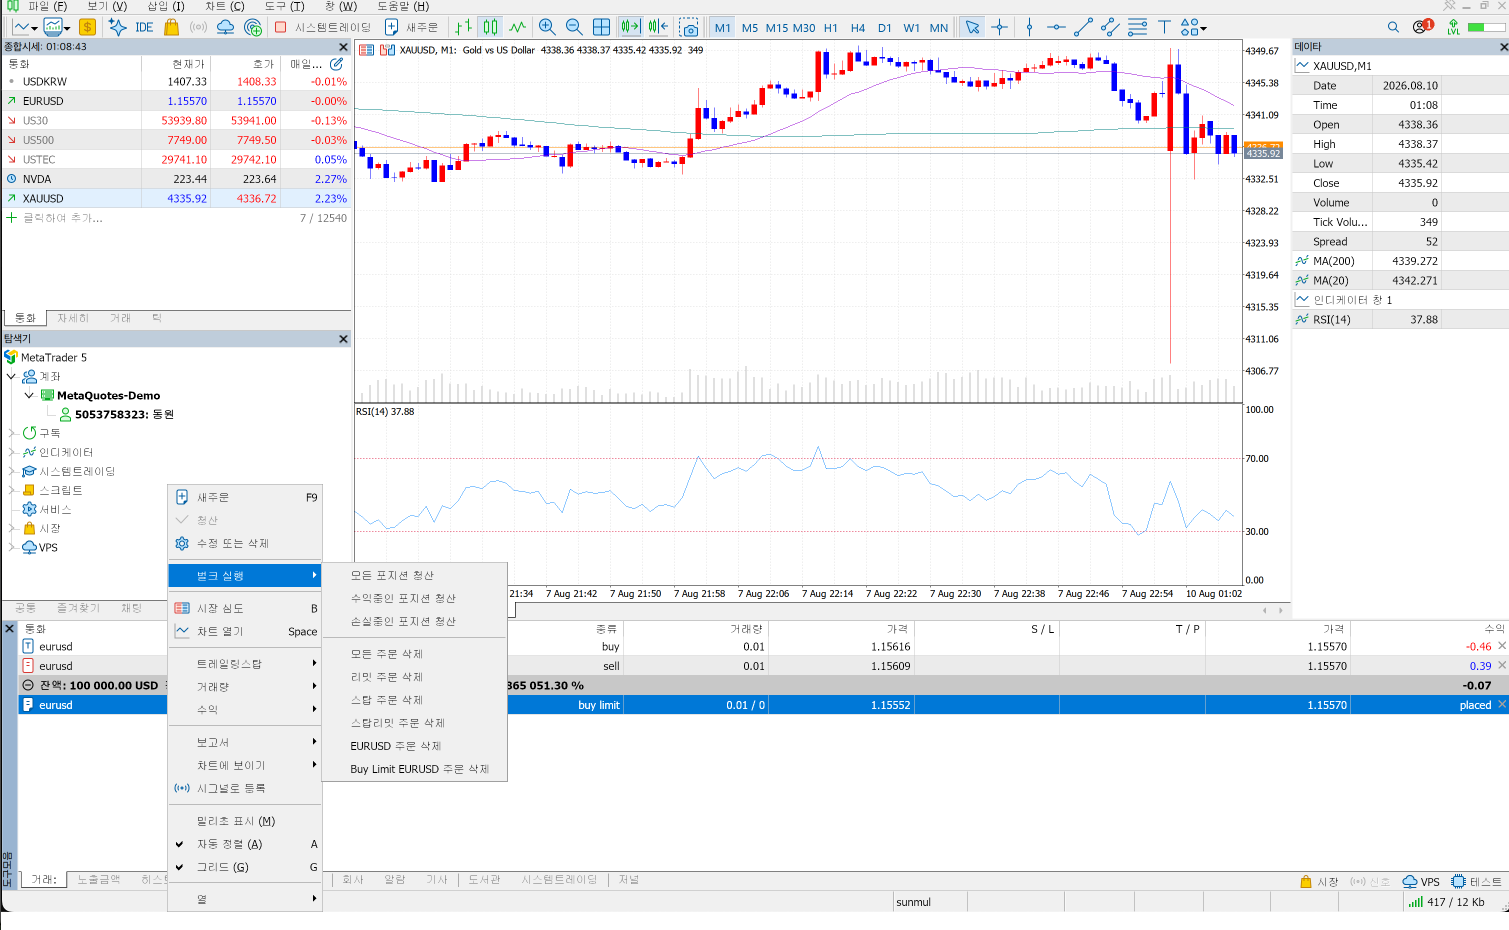Screen dimensions: 1509x930
Task: Collapse the 잔액 balance summary row
Action: (x=28, y=685)
